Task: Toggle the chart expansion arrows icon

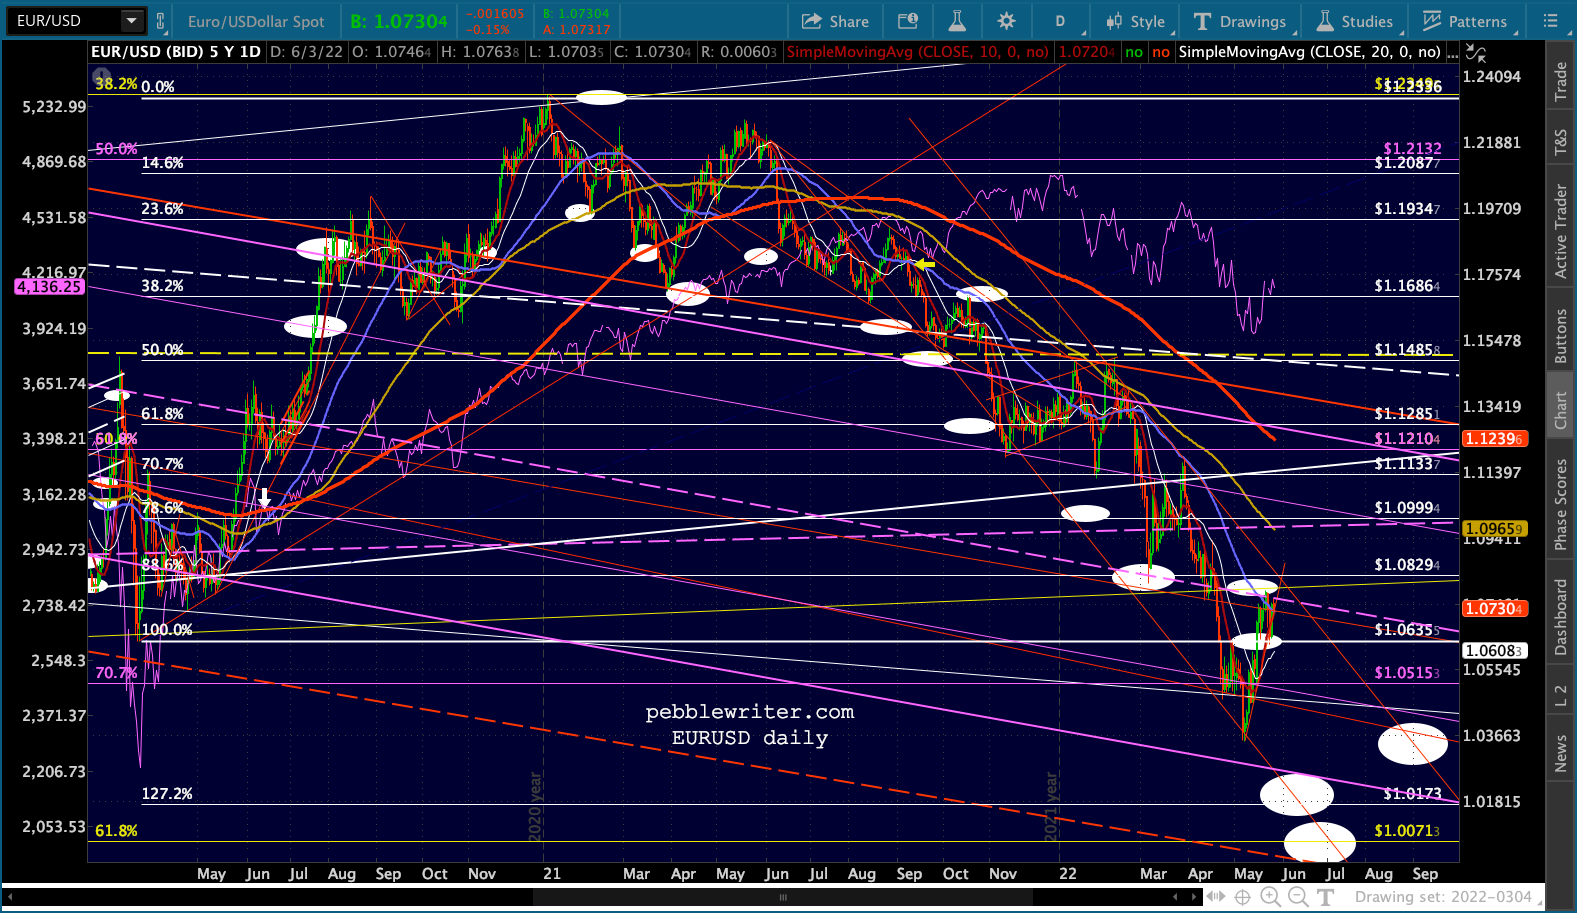Action: point(1216,897)
